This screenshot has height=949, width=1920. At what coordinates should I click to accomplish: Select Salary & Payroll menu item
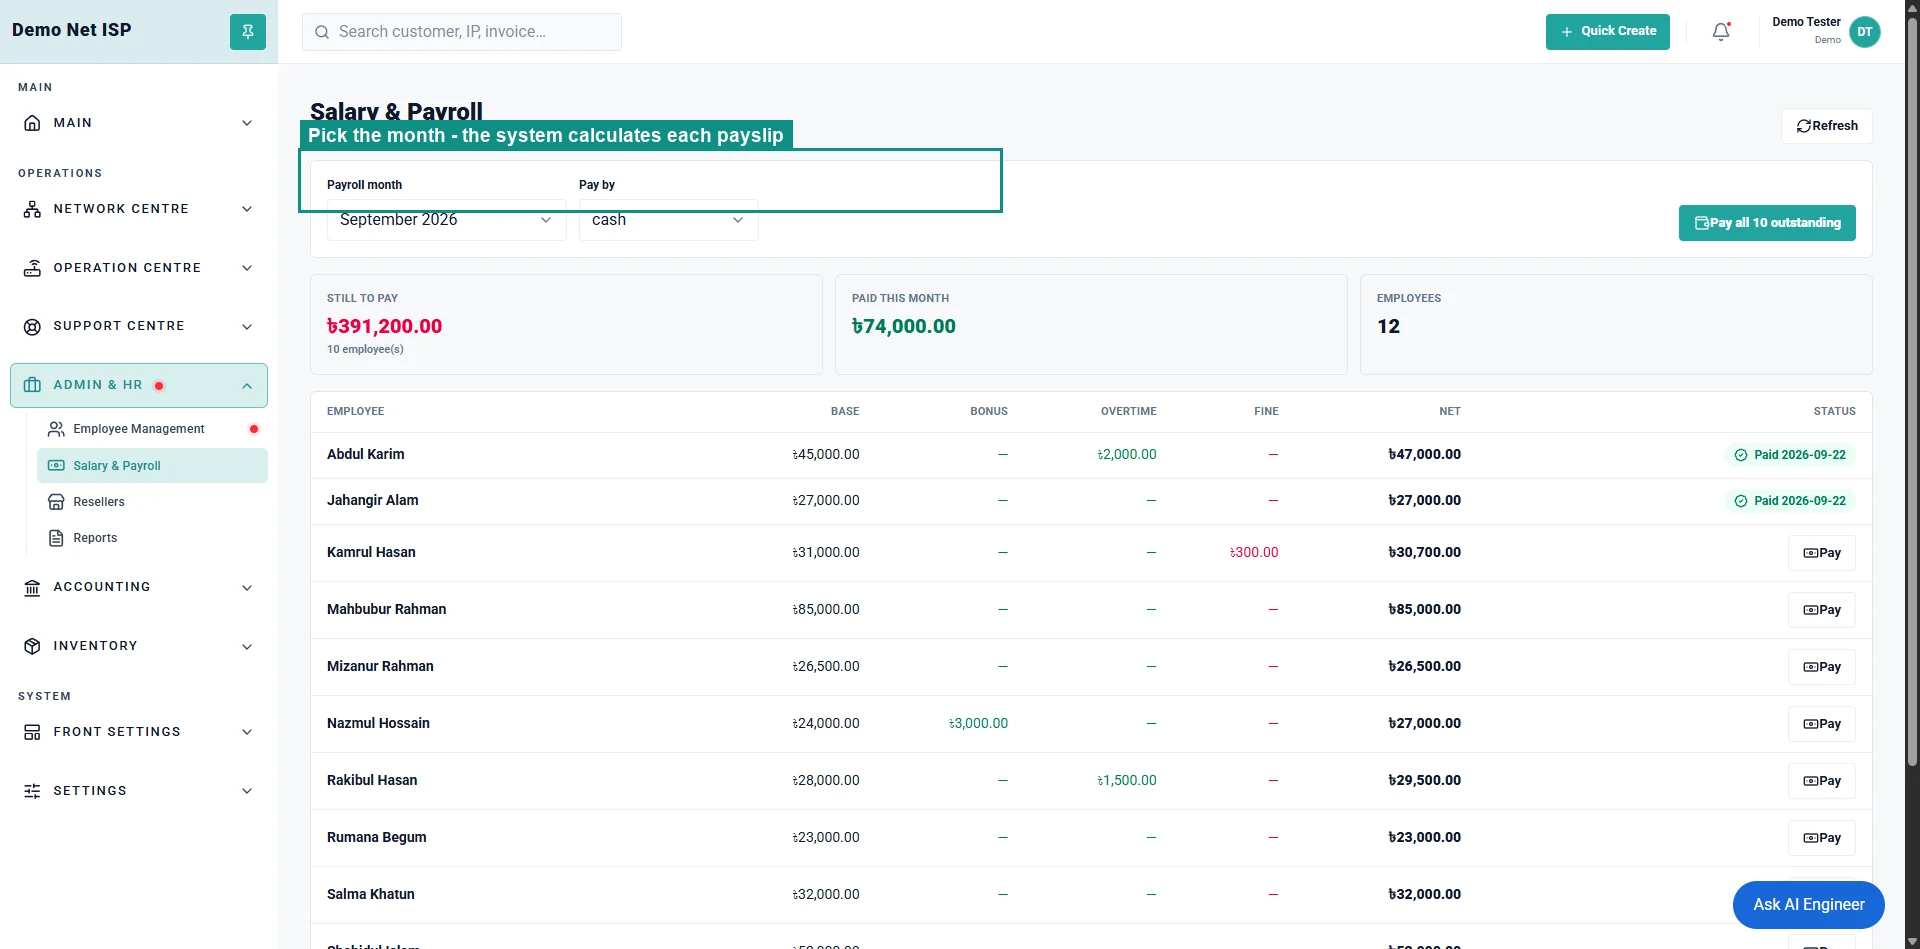(x=152, y=466)
